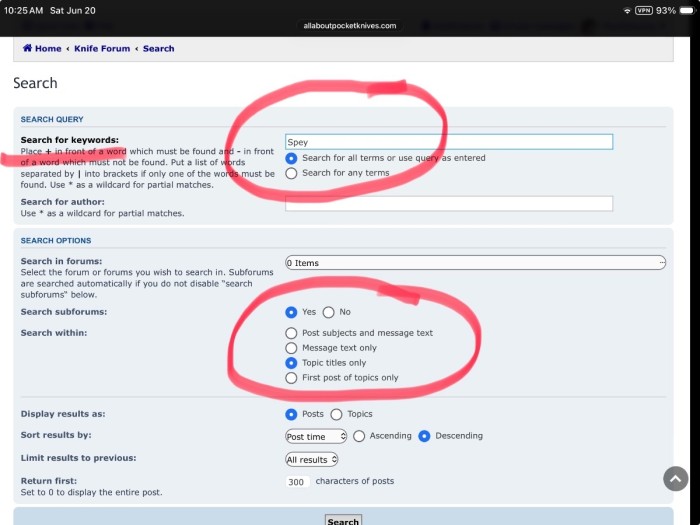Click the keywords field containing Spey
700x525 pixels.
pyautogui.click(x=449, y=142)
